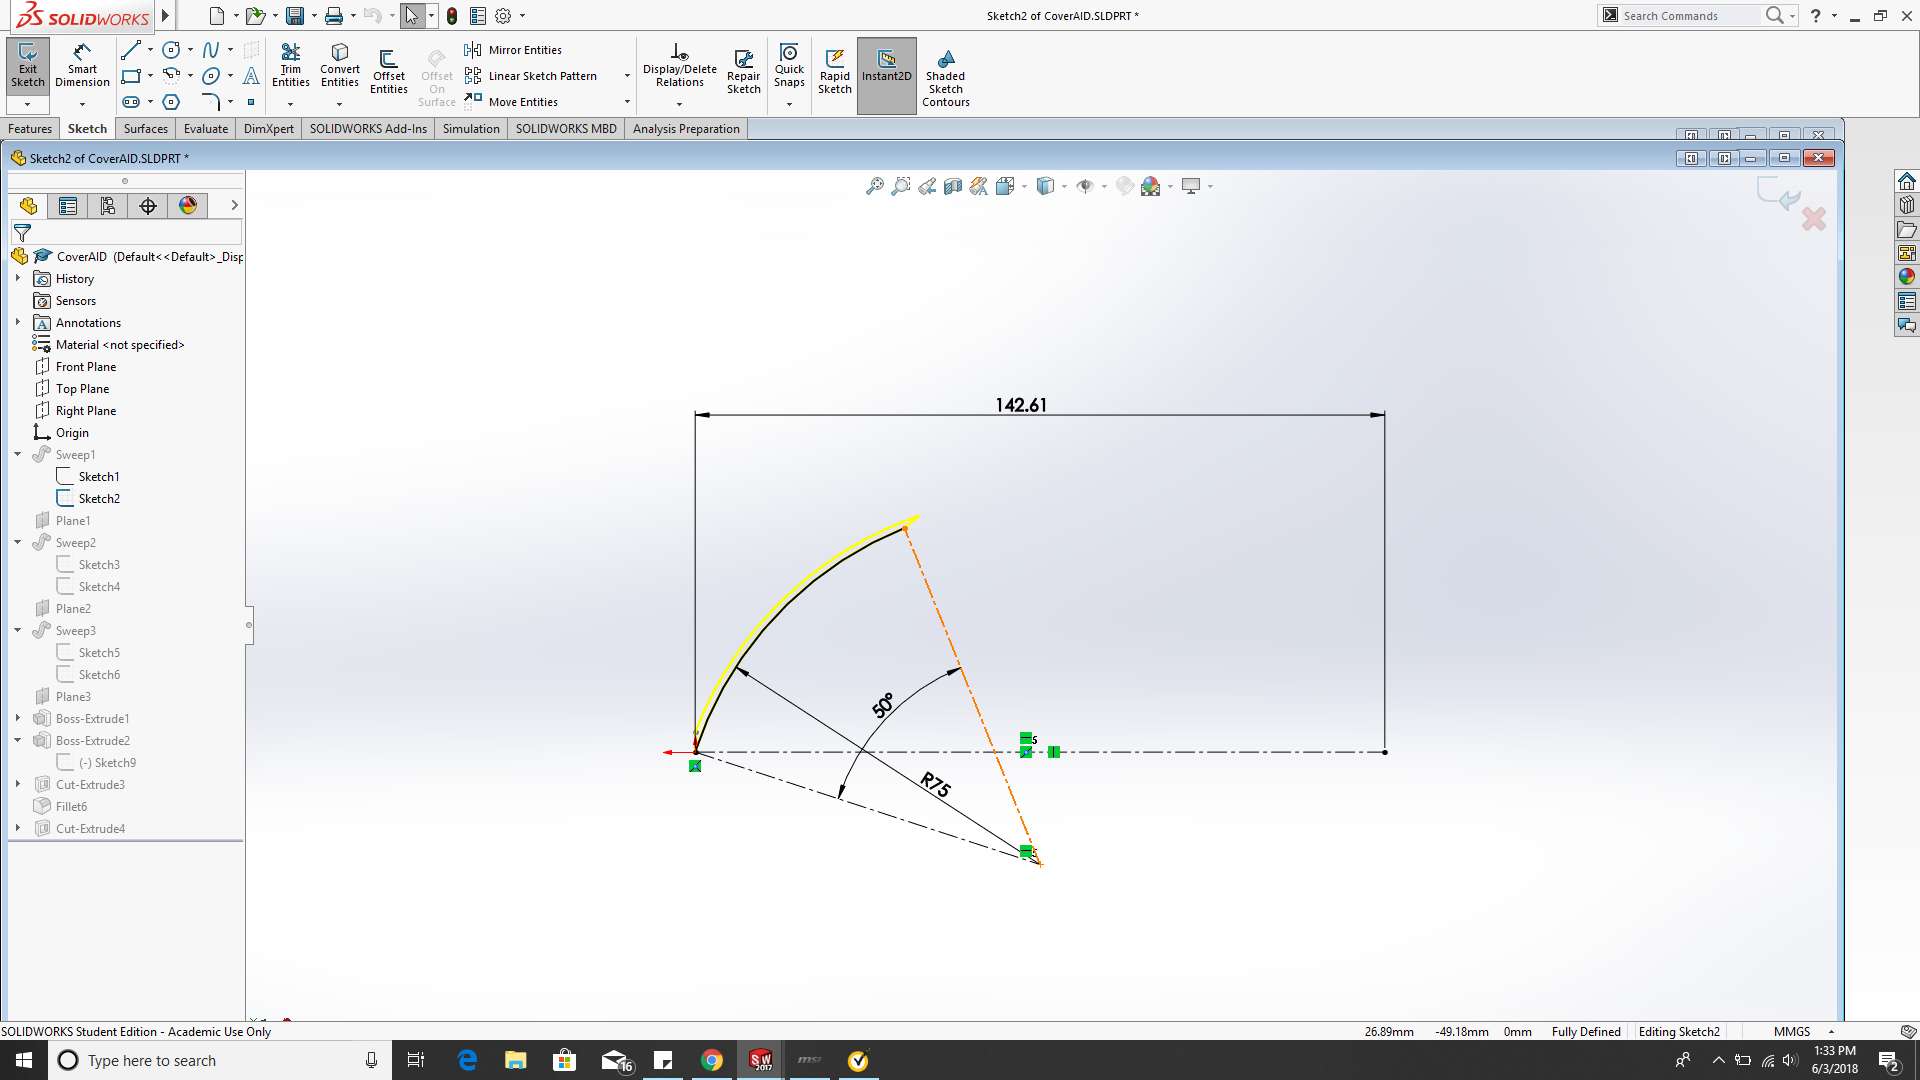The width and height of the screenshot is (1920, 1080).
Task: Click Zoom to Area icon
Action: click(901, 186)
